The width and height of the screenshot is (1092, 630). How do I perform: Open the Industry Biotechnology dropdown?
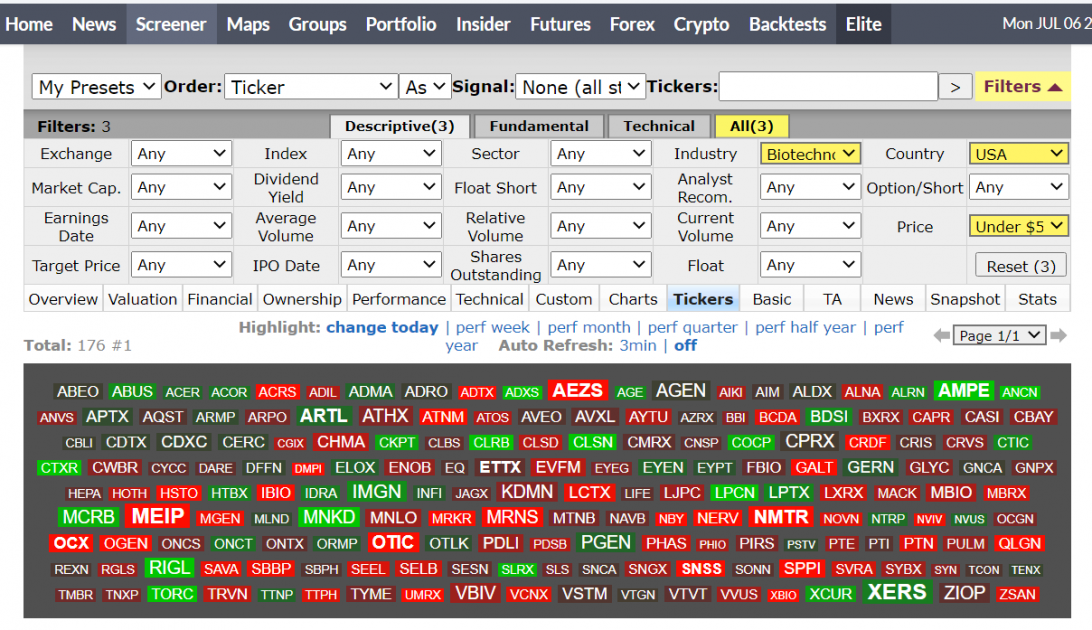click(x=811, y=154)
